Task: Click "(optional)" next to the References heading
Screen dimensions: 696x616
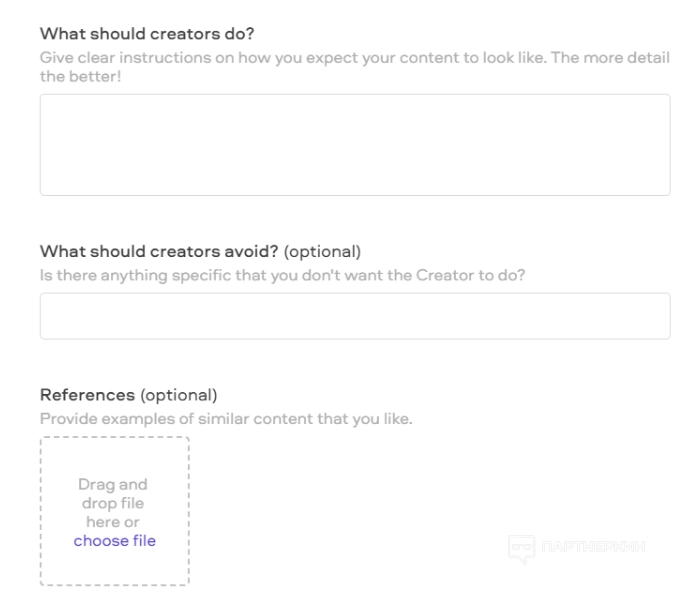Action: point(178,394)
